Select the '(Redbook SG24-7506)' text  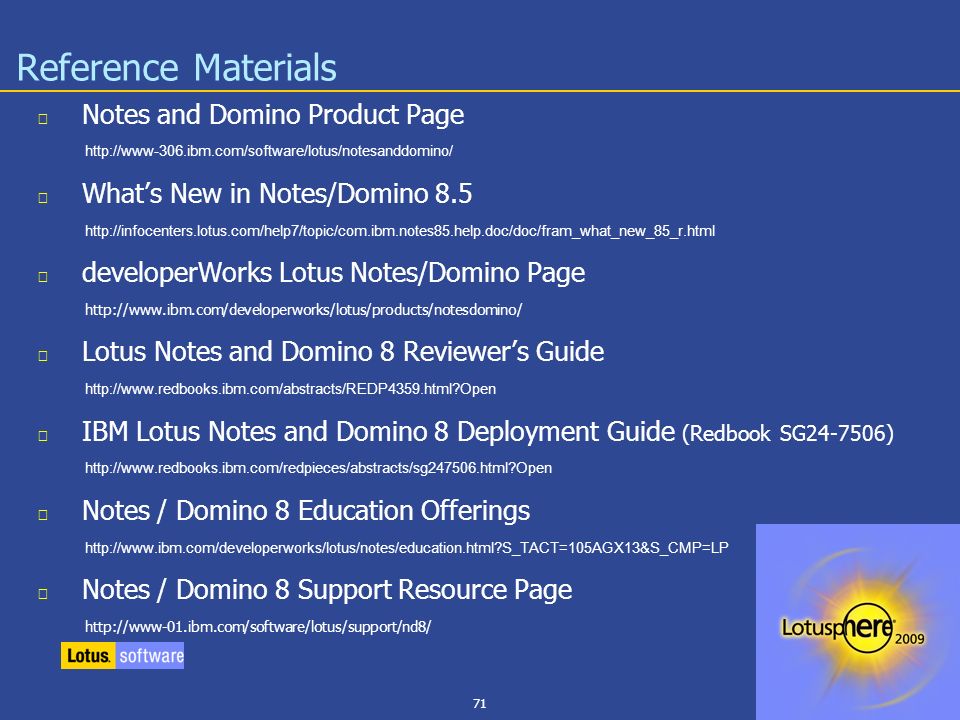coord(788,433)
